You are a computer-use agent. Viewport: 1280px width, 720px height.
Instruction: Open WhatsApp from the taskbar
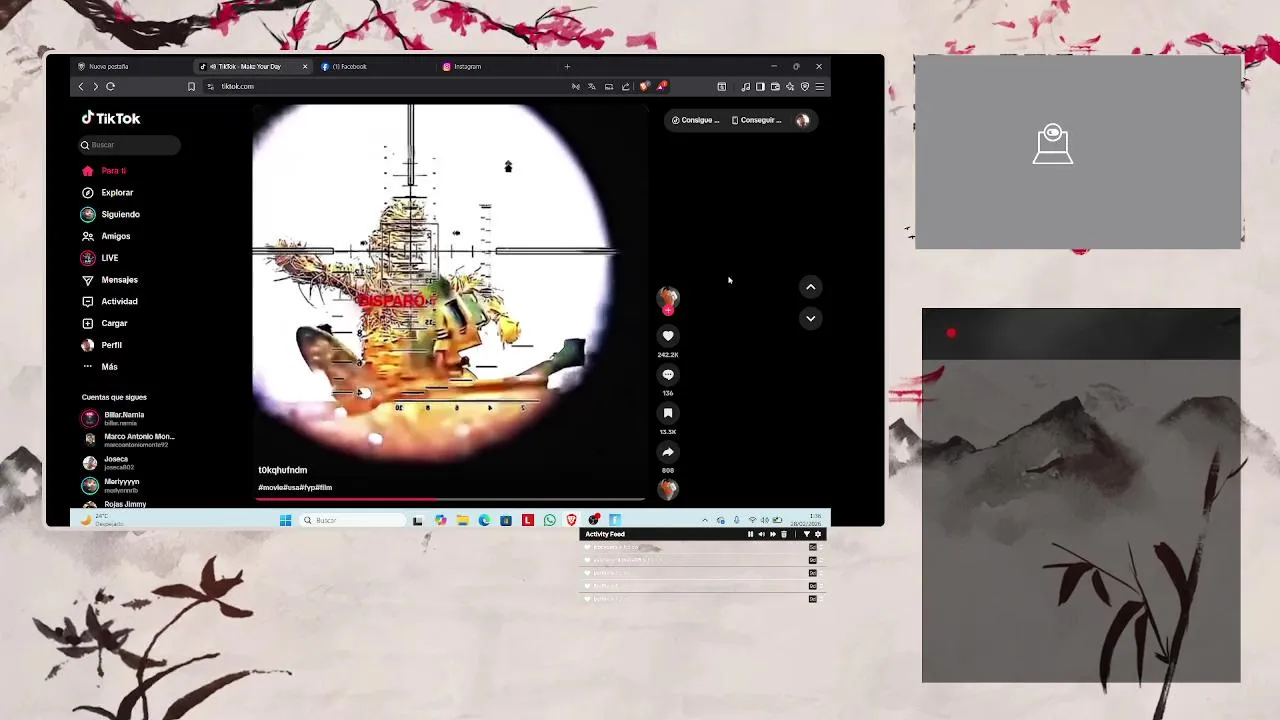tap(550, 520)
